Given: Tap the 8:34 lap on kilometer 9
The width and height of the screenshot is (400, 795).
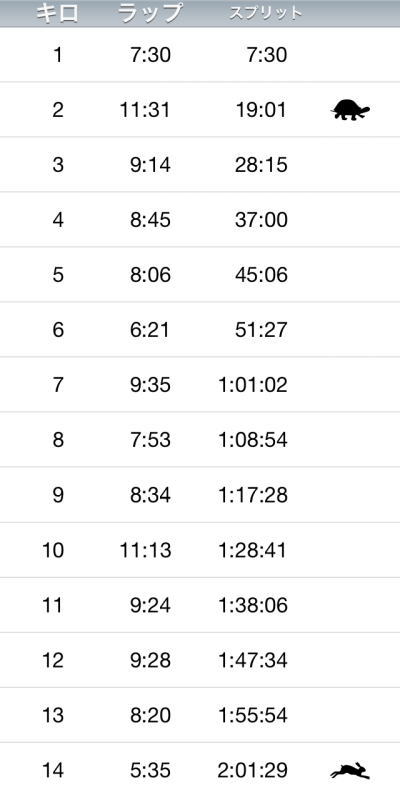Looking at the screenshot, I should (150, 495).
